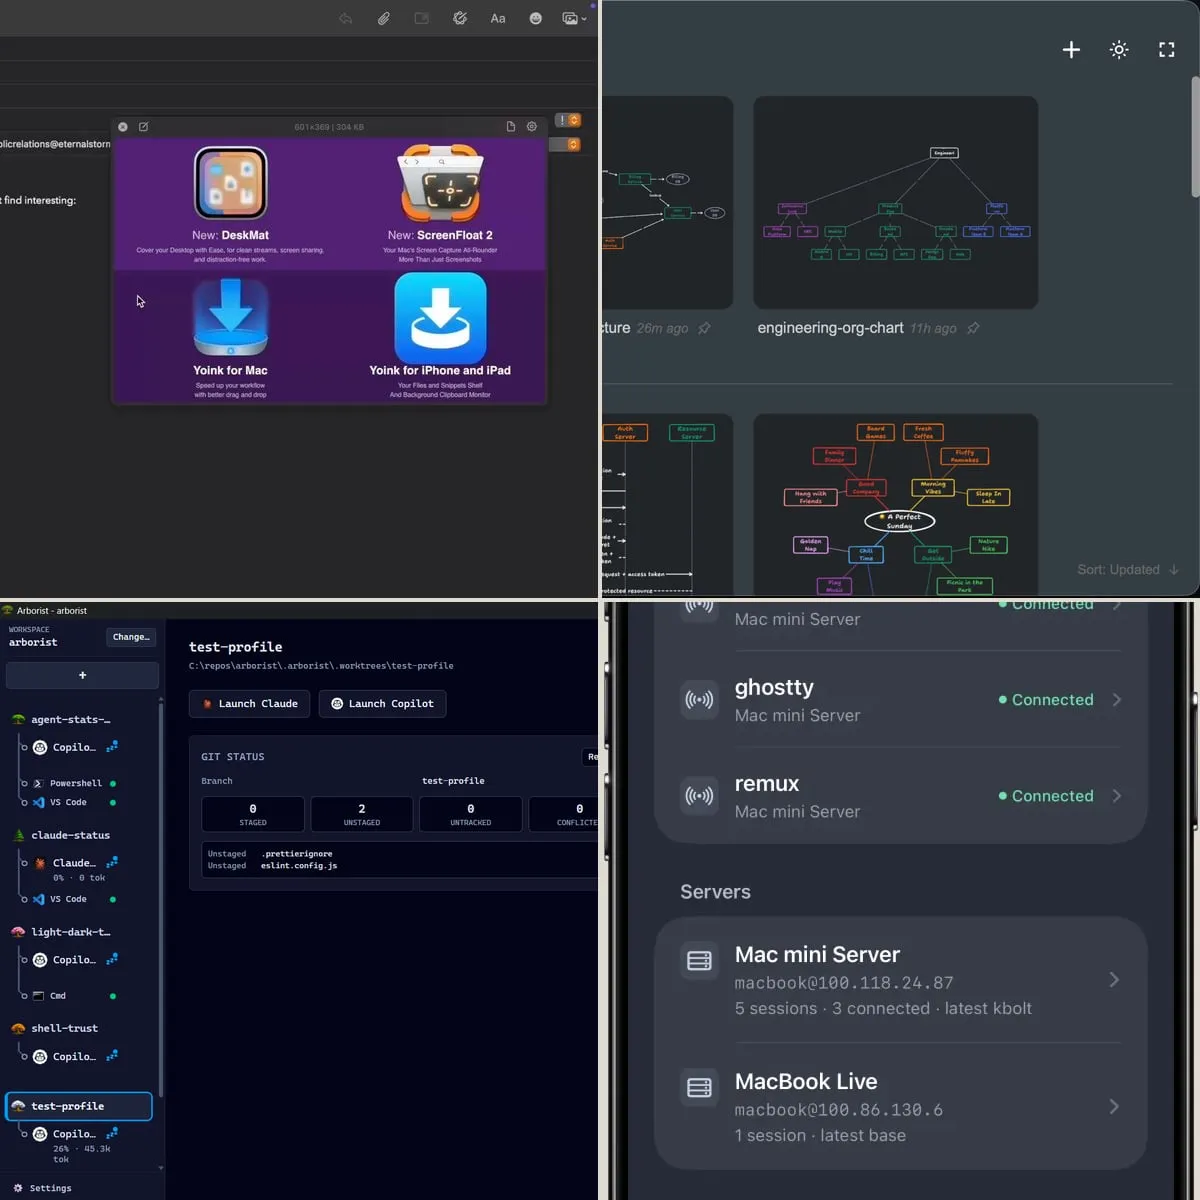Click the gear icon on the floating screenshot
The width and height of the screenshot is (1200, 1200).
click(x=532, y=127)
